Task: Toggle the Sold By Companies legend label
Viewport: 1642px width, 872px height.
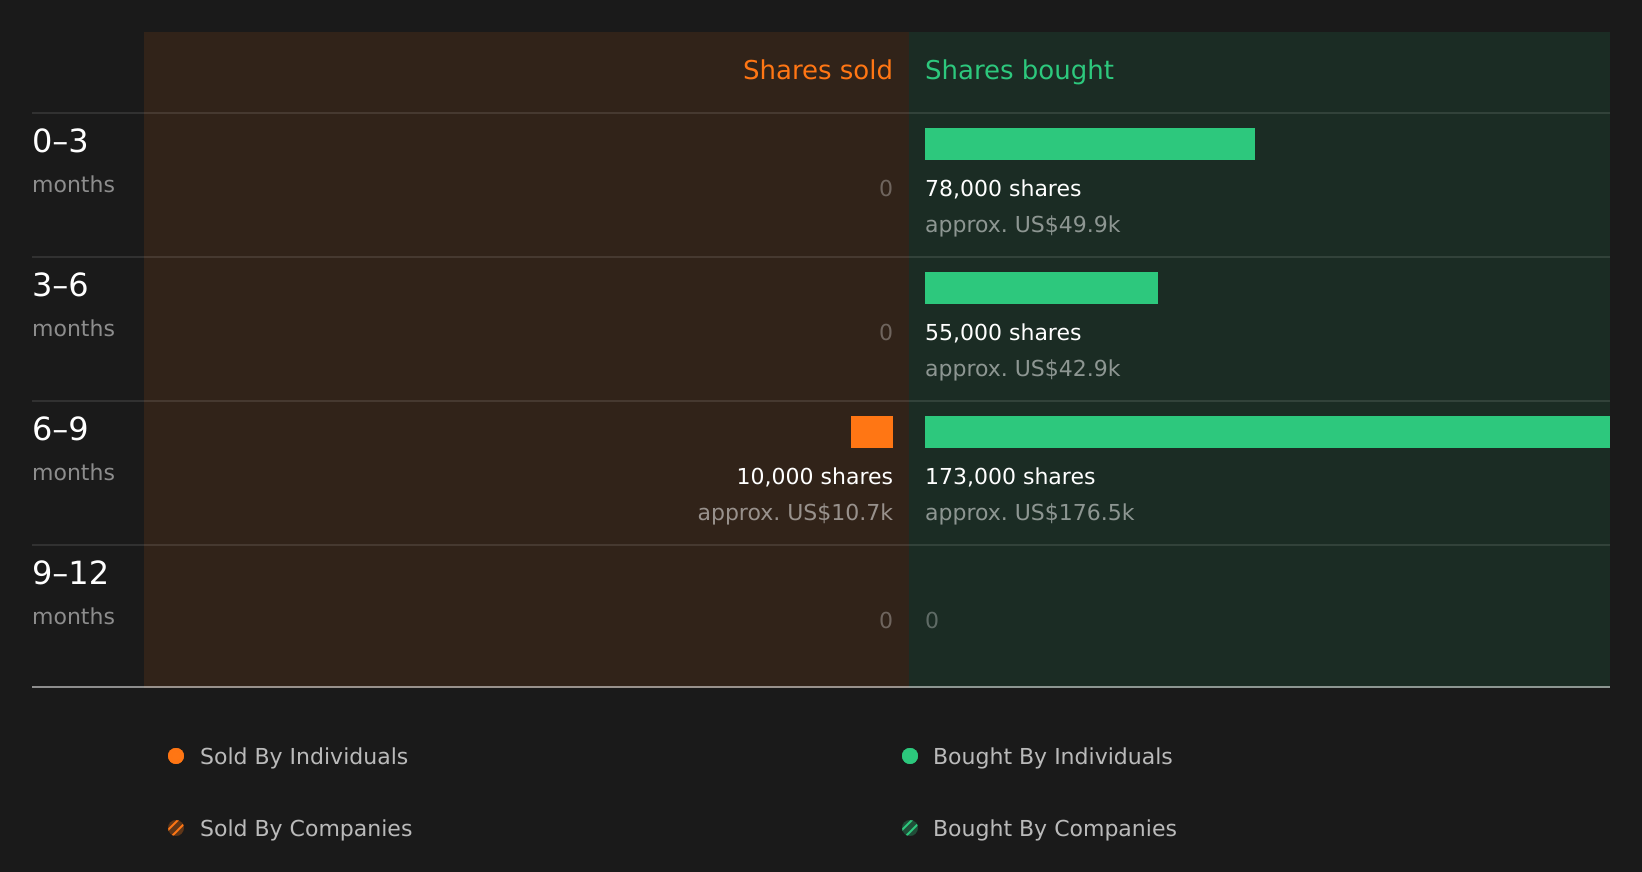Action: (x=306, y=829)
